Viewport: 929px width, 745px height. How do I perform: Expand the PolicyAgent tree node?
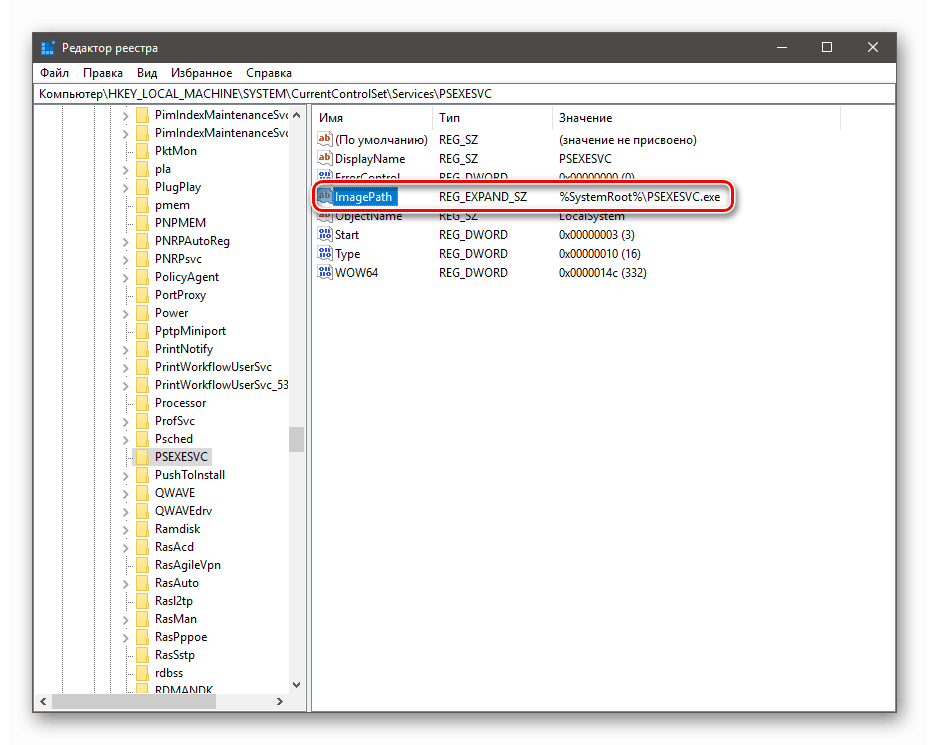126,277
